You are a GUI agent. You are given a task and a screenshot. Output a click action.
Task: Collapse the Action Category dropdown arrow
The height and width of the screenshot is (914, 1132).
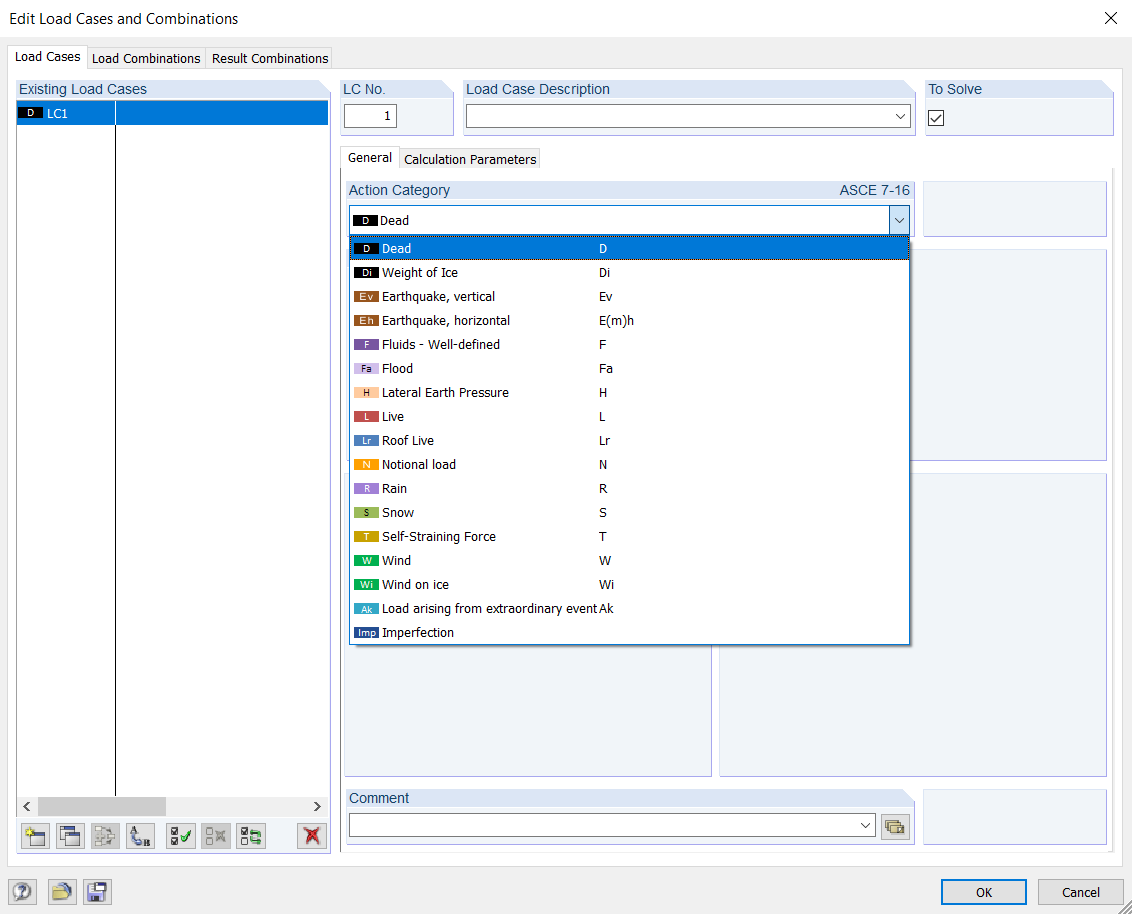click(x=899, y=220)
